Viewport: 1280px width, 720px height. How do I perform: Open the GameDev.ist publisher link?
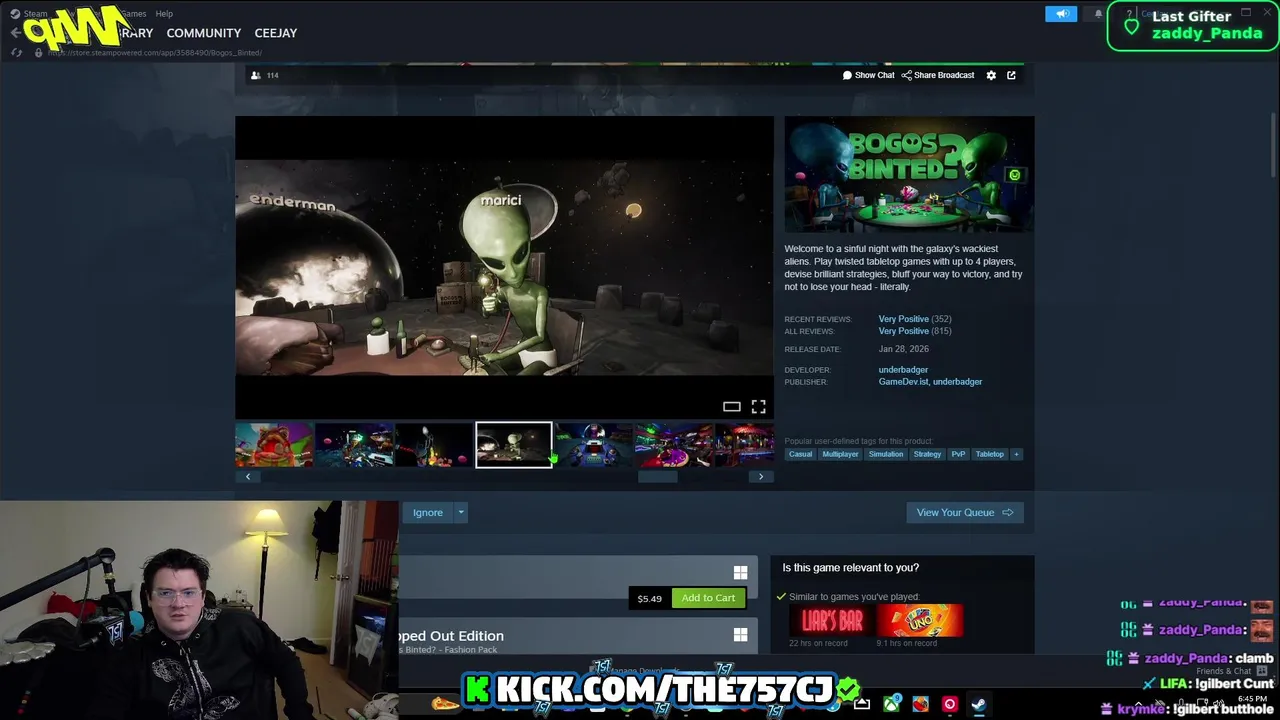point(903,382)
